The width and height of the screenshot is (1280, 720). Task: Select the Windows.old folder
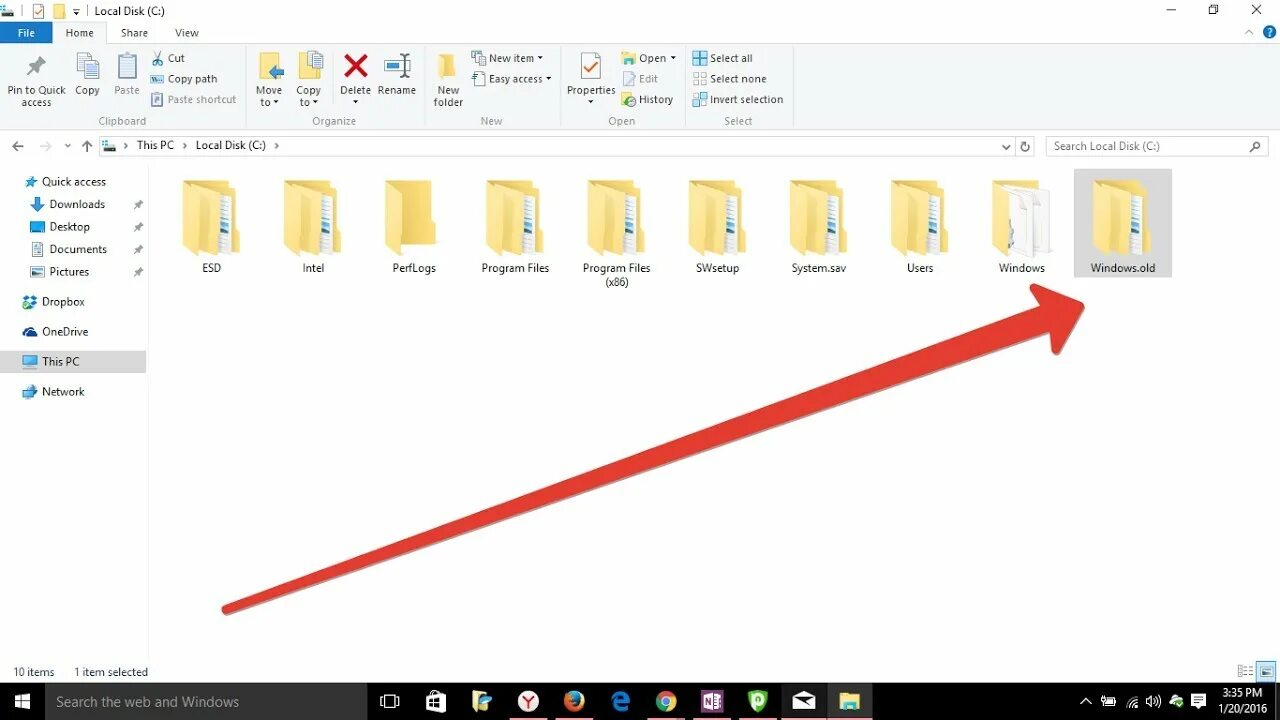(1122, 223)
